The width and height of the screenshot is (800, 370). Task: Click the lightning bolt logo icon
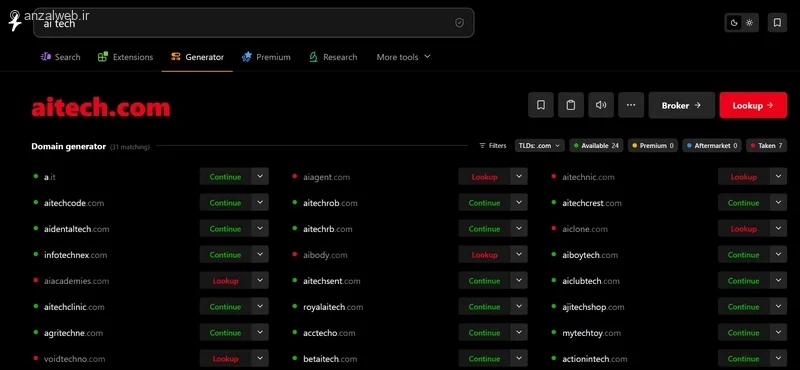point(15,22)
